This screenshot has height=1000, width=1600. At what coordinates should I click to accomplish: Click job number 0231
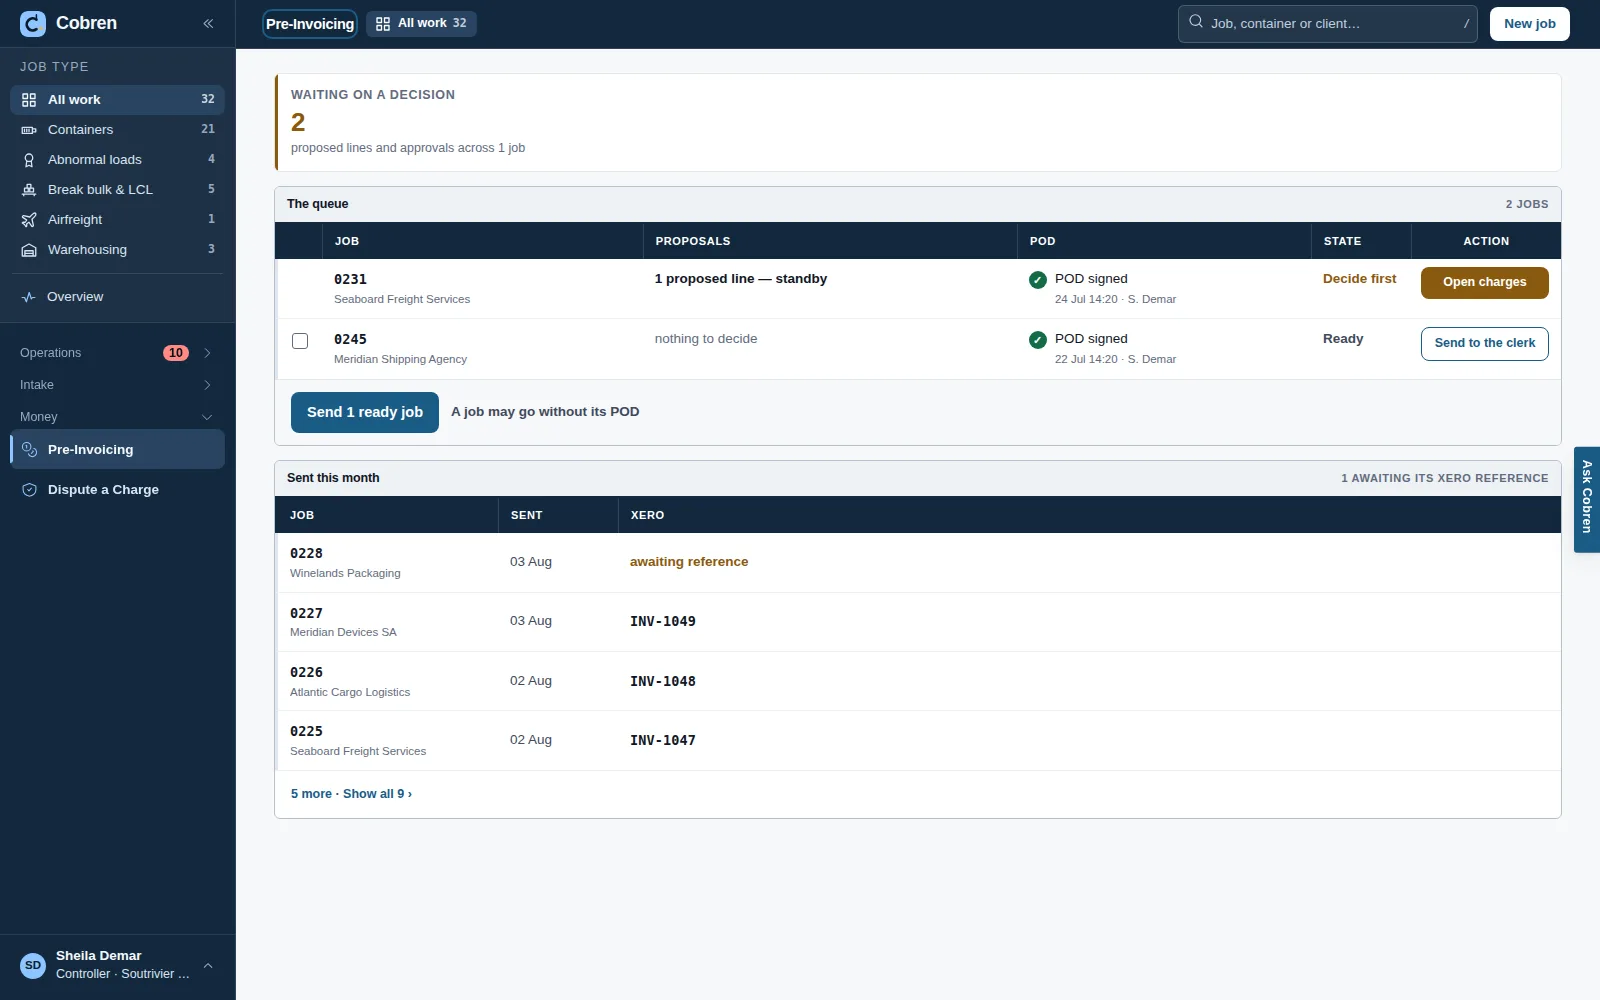350,280
